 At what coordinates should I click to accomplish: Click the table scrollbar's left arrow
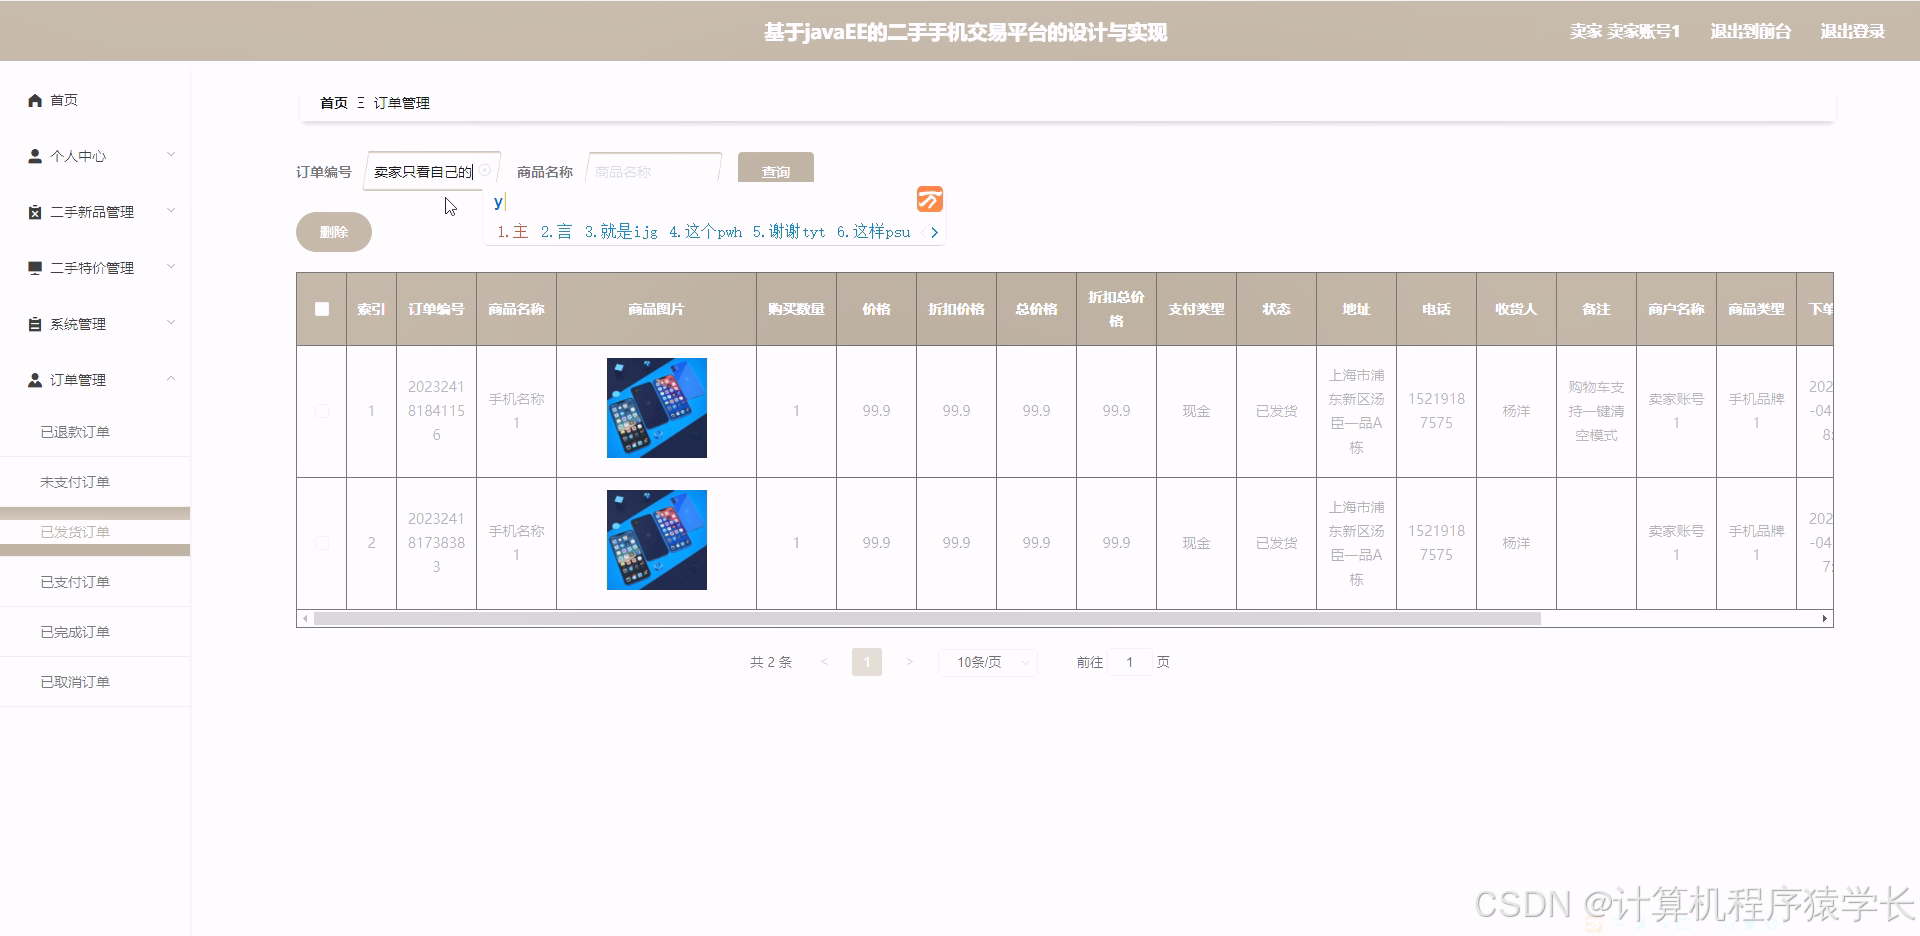point(305,619)
